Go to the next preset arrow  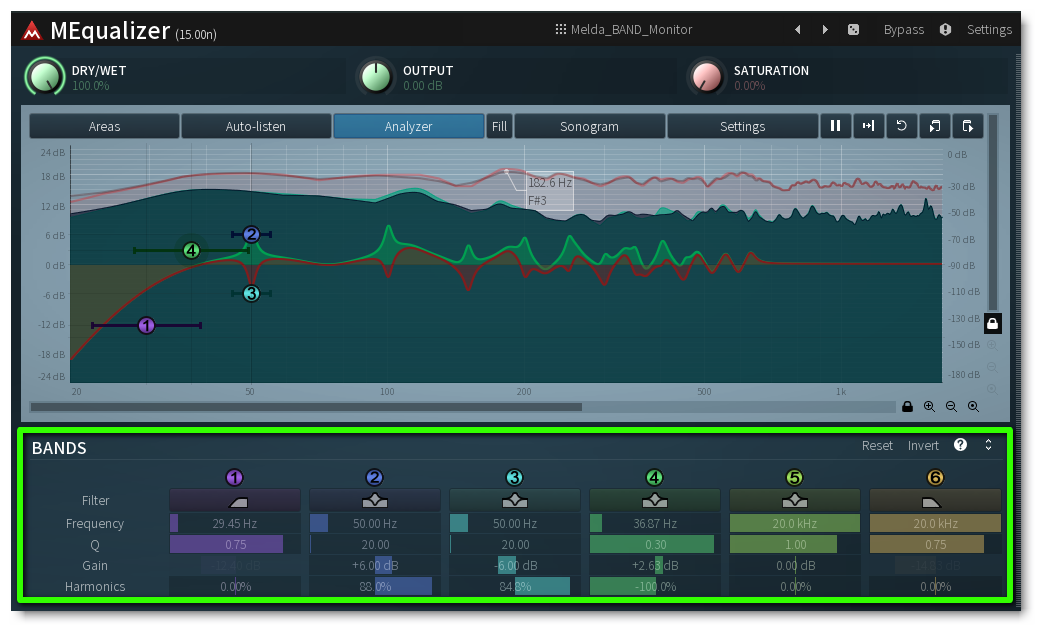pyautogui.click(x=825, y=29)
